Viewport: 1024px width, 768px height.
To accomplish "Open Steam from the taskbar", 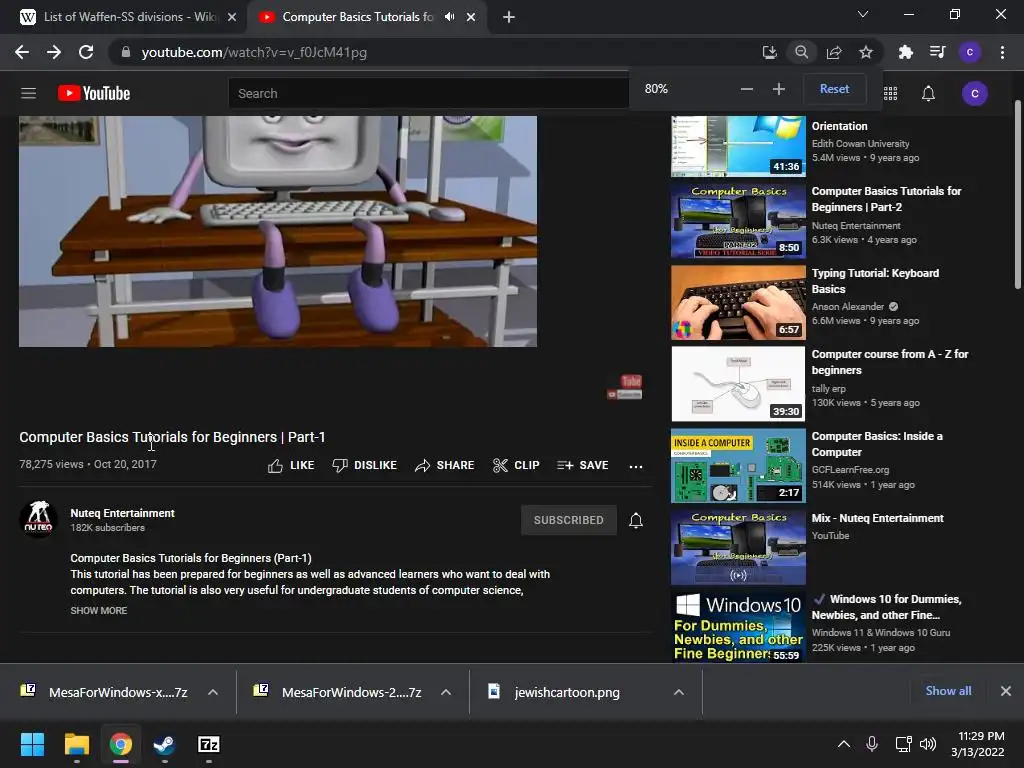I will [x=164, y=744].
